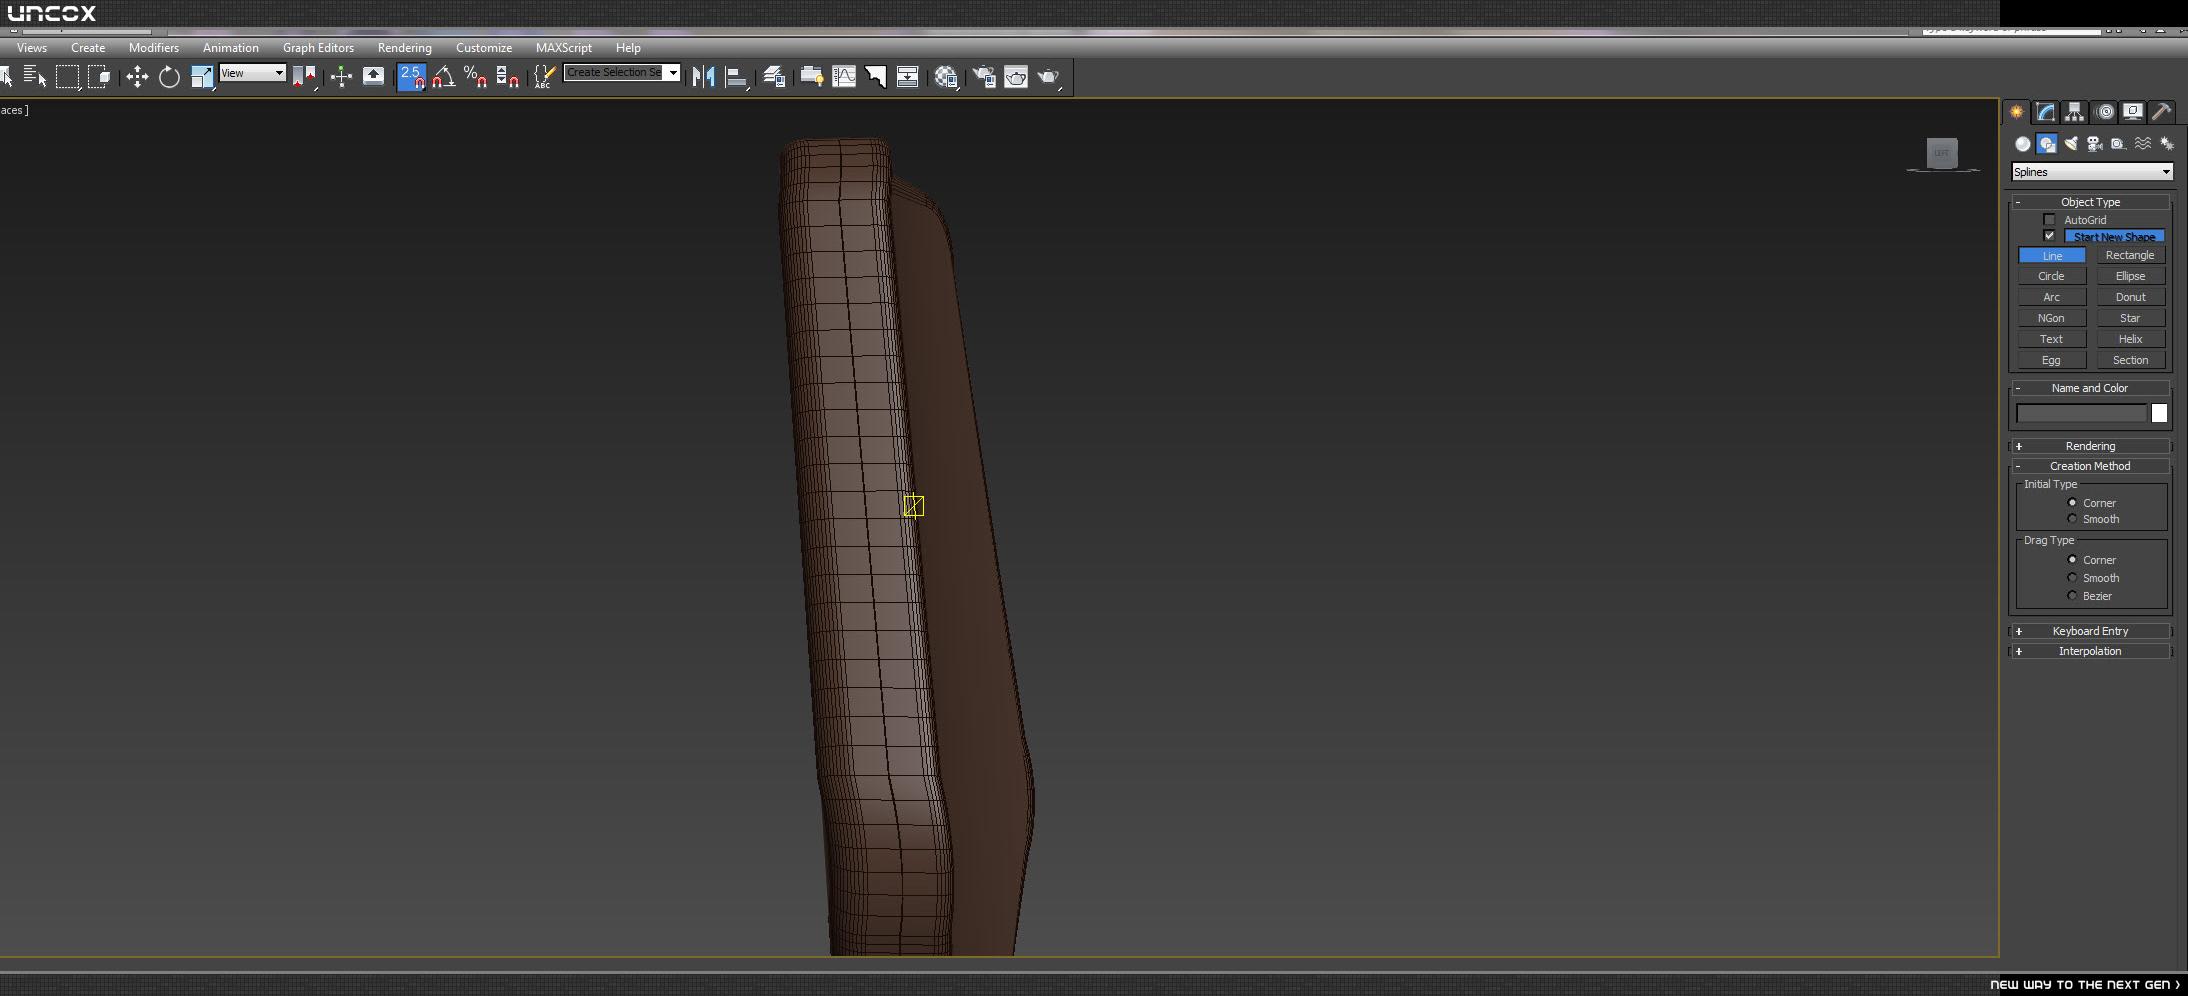Open the Modifiers menu

tap(154, 48)
